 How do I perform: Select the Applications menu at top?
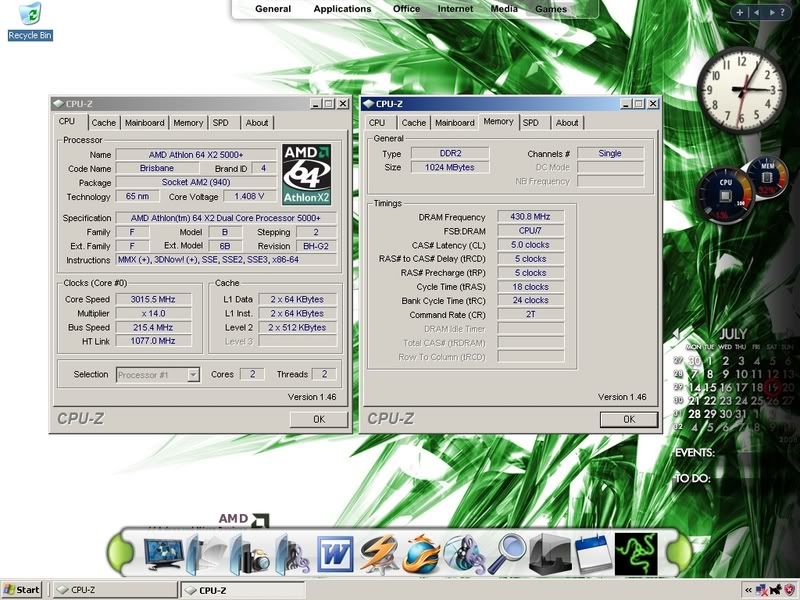pyautogui.click(x=341, y=8)
